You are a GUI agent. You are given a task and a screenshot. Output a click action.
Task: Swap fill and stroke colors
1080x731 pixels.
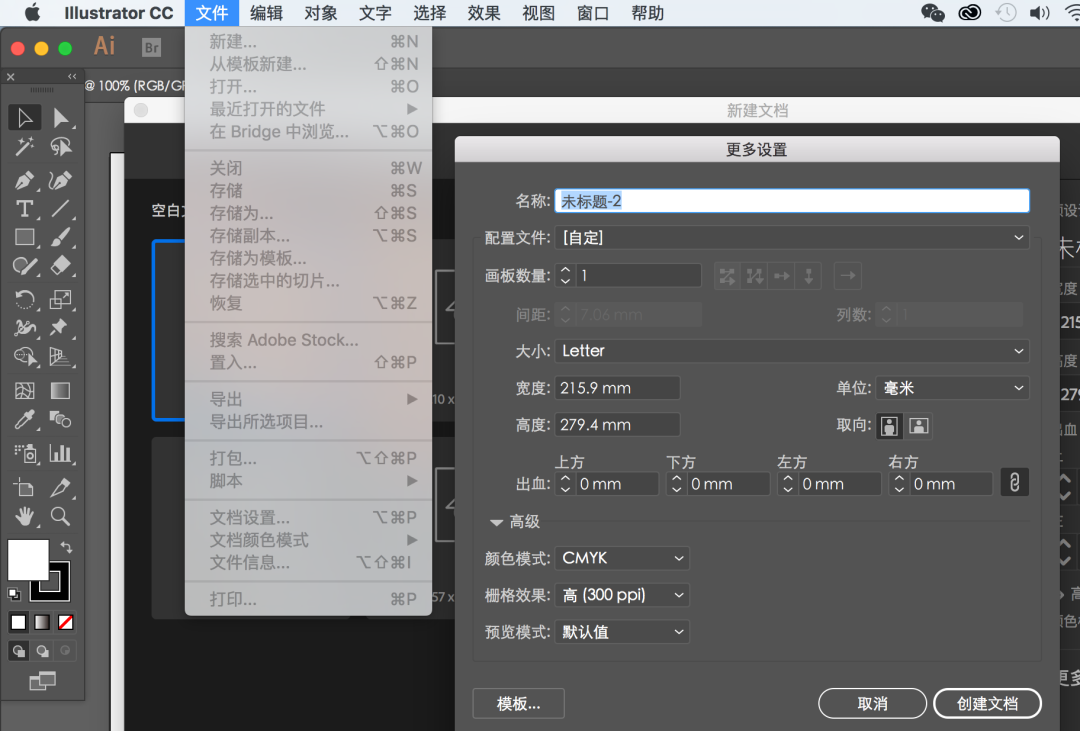[66, 547]
